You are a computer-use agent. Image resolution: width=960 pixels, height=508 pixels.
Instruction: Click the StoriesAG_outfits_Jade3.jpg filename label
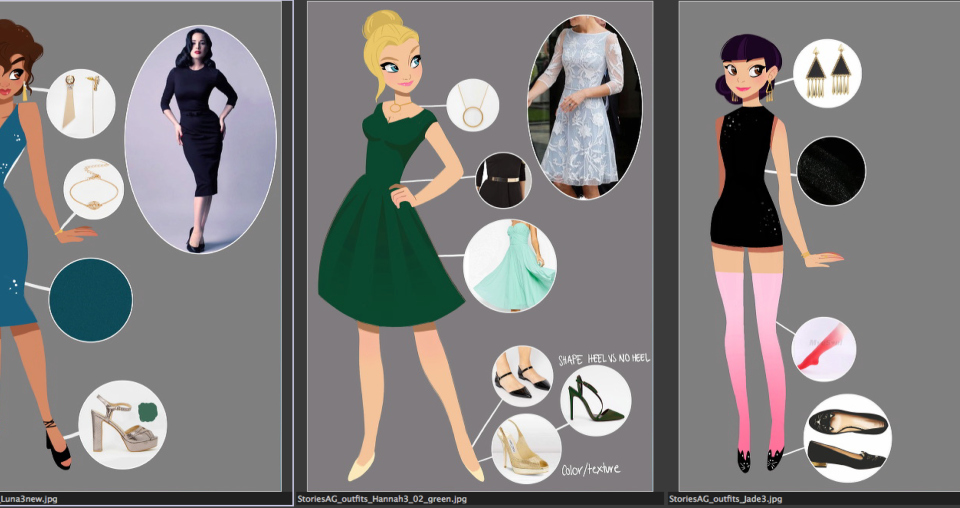pyautogui.click(x=726, y=498)
